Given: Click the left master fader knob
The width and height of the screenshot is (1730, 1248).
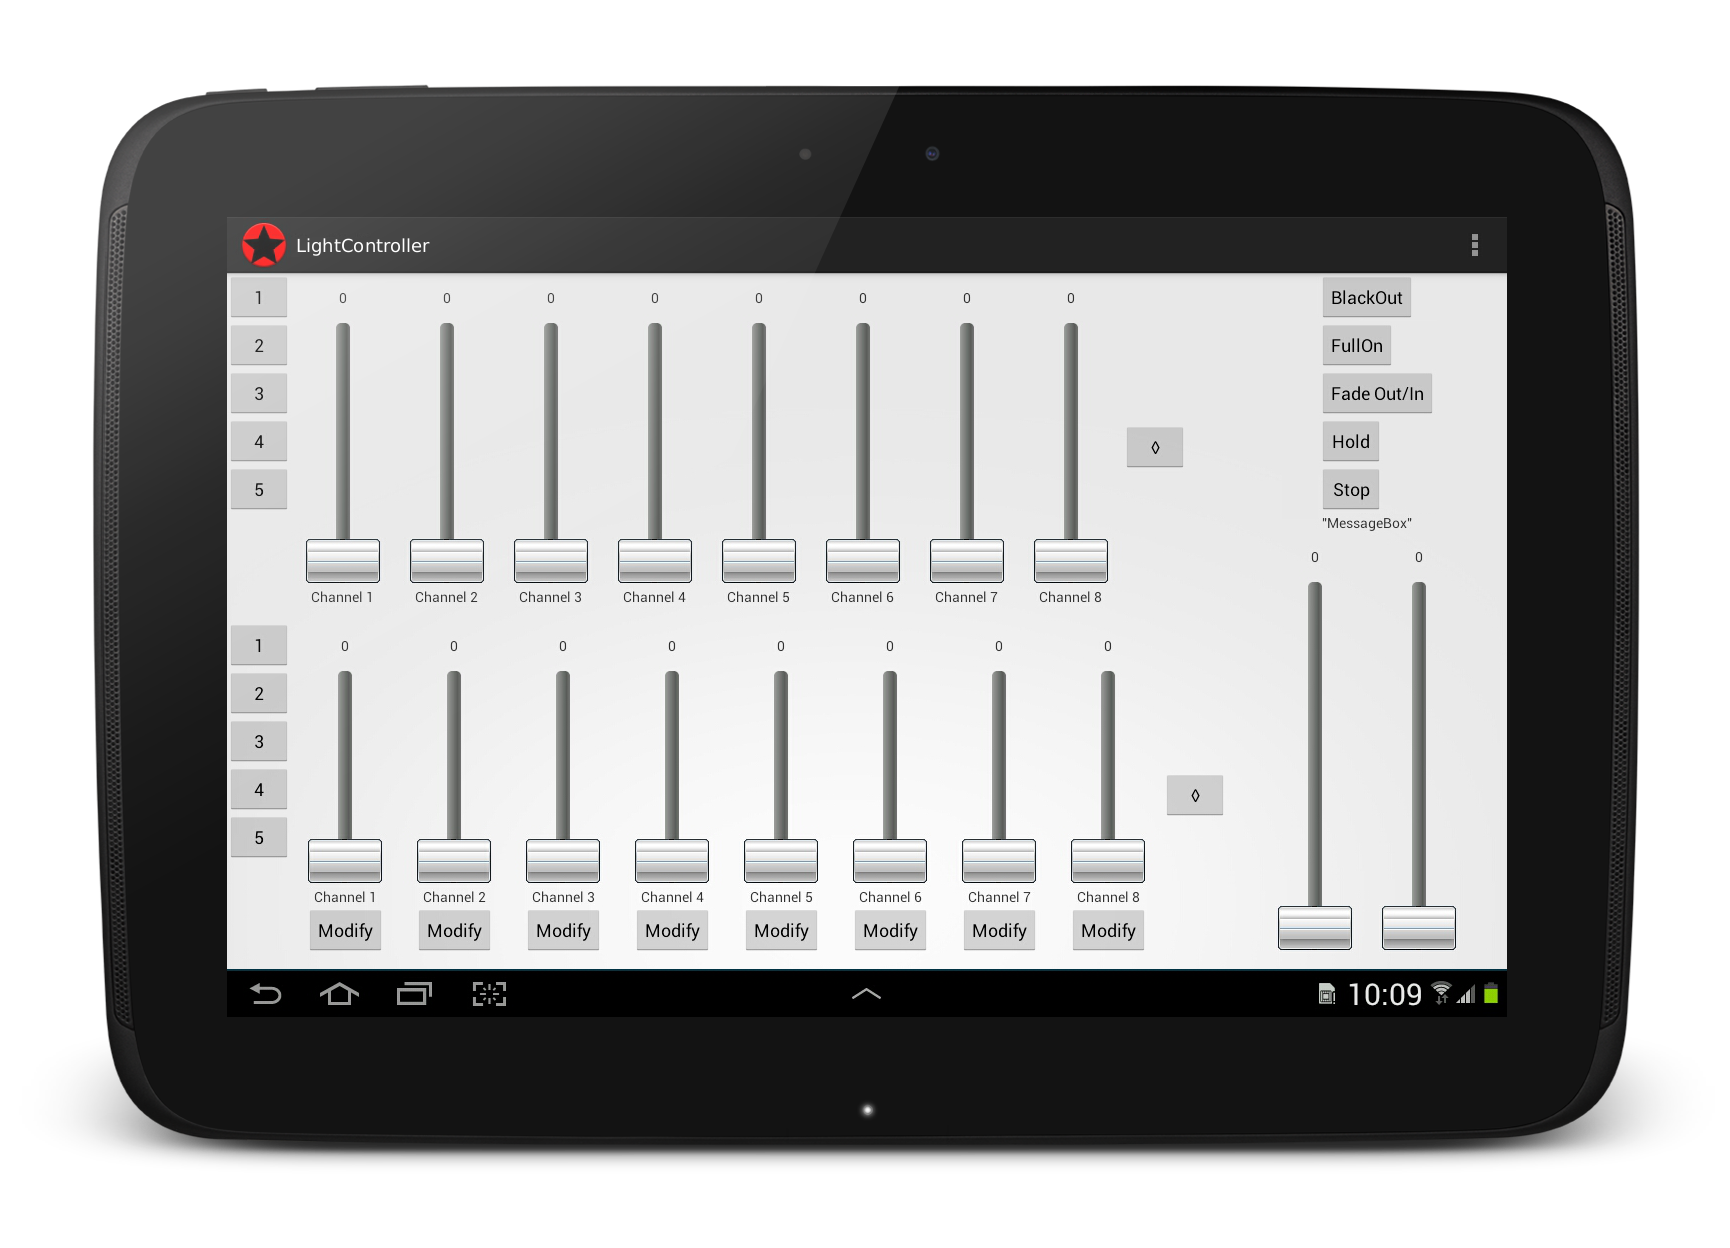Looking at the screenshot, I should 1315,928.
